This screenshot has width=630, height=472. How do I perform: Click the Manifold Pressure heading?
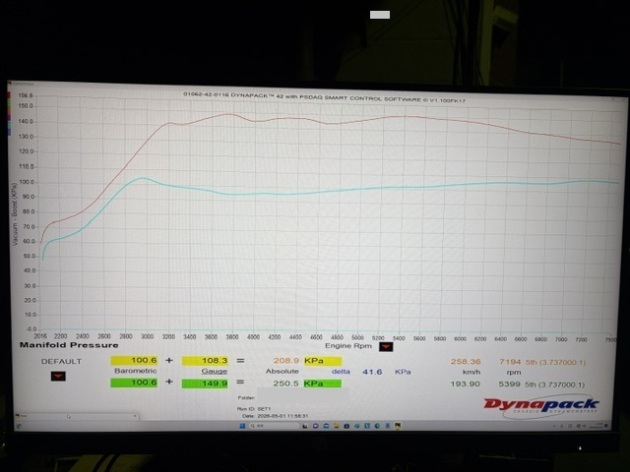69,345
